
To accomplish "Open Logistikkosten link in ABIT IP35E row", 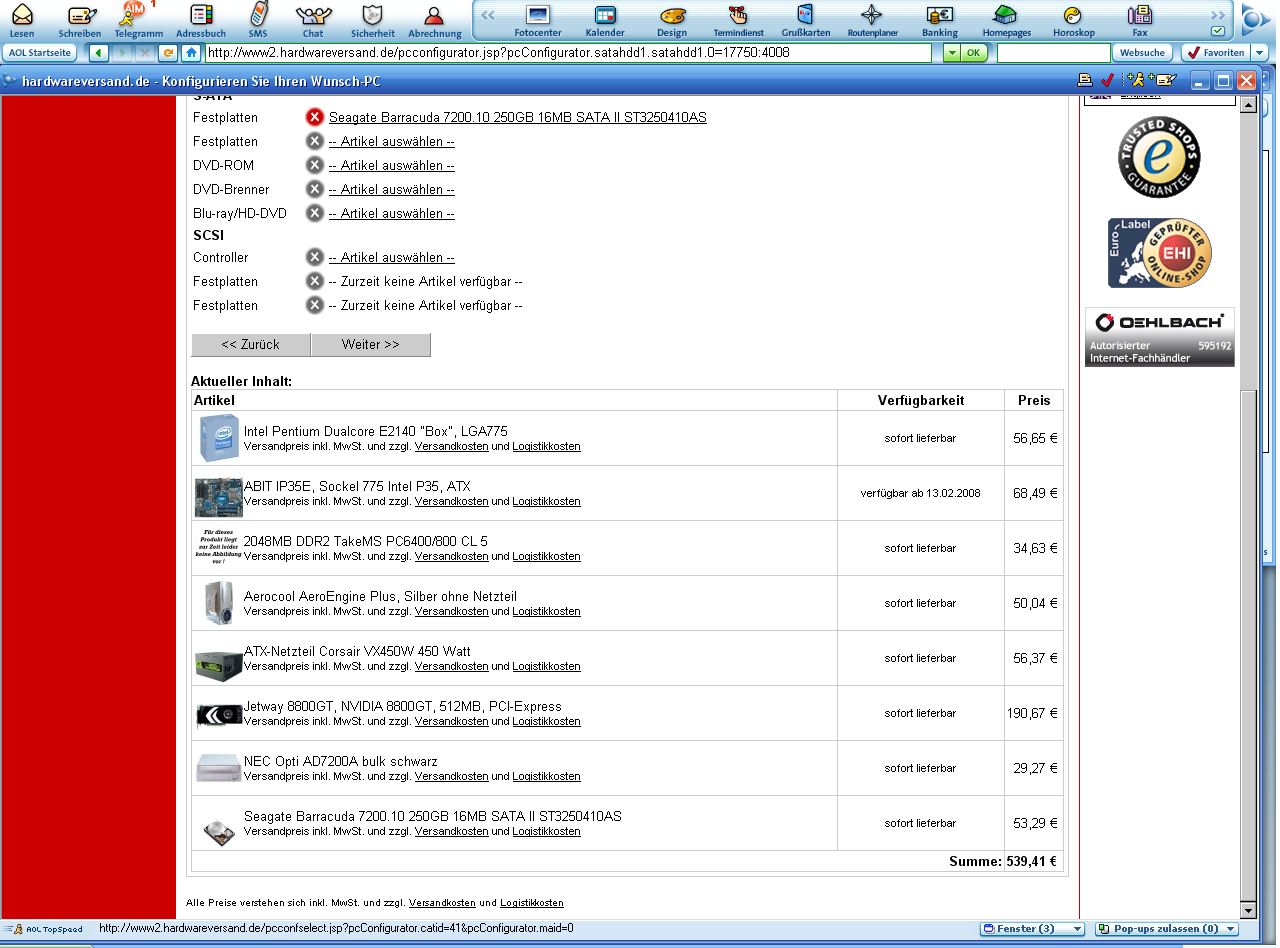I will tap(546, 501).
